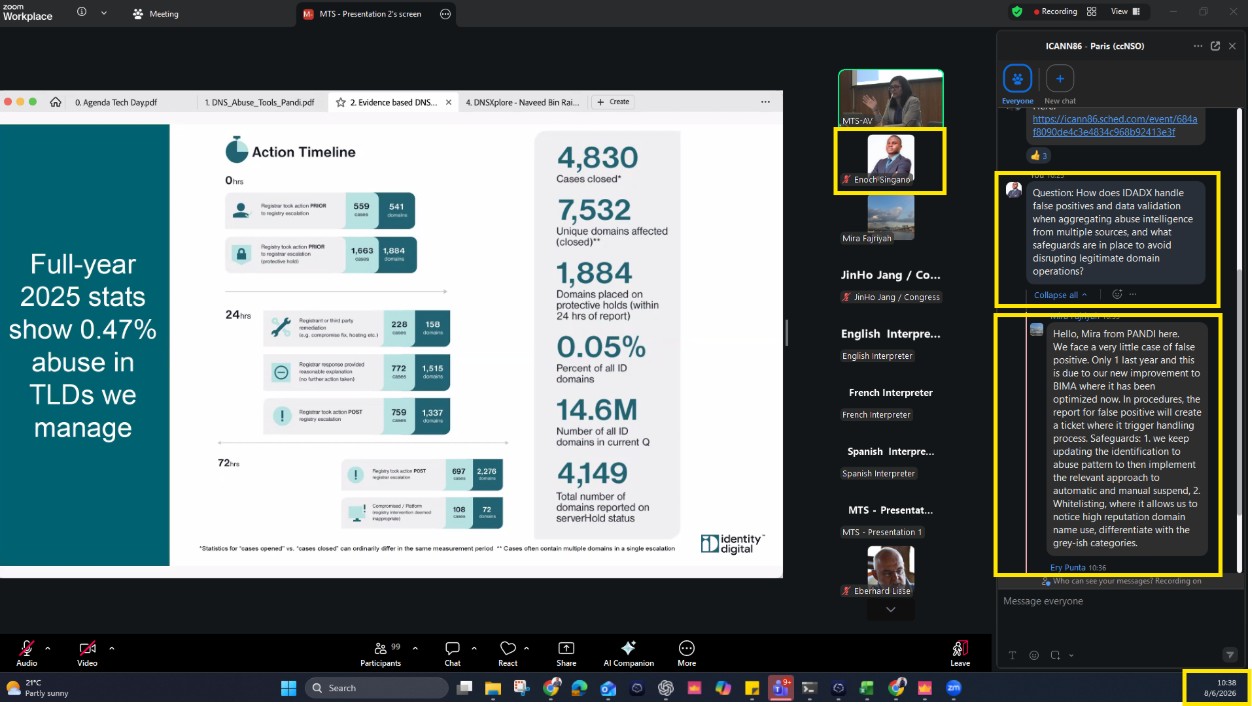
Task: Start camera with the Video button
Action: (x=88, y=653)
